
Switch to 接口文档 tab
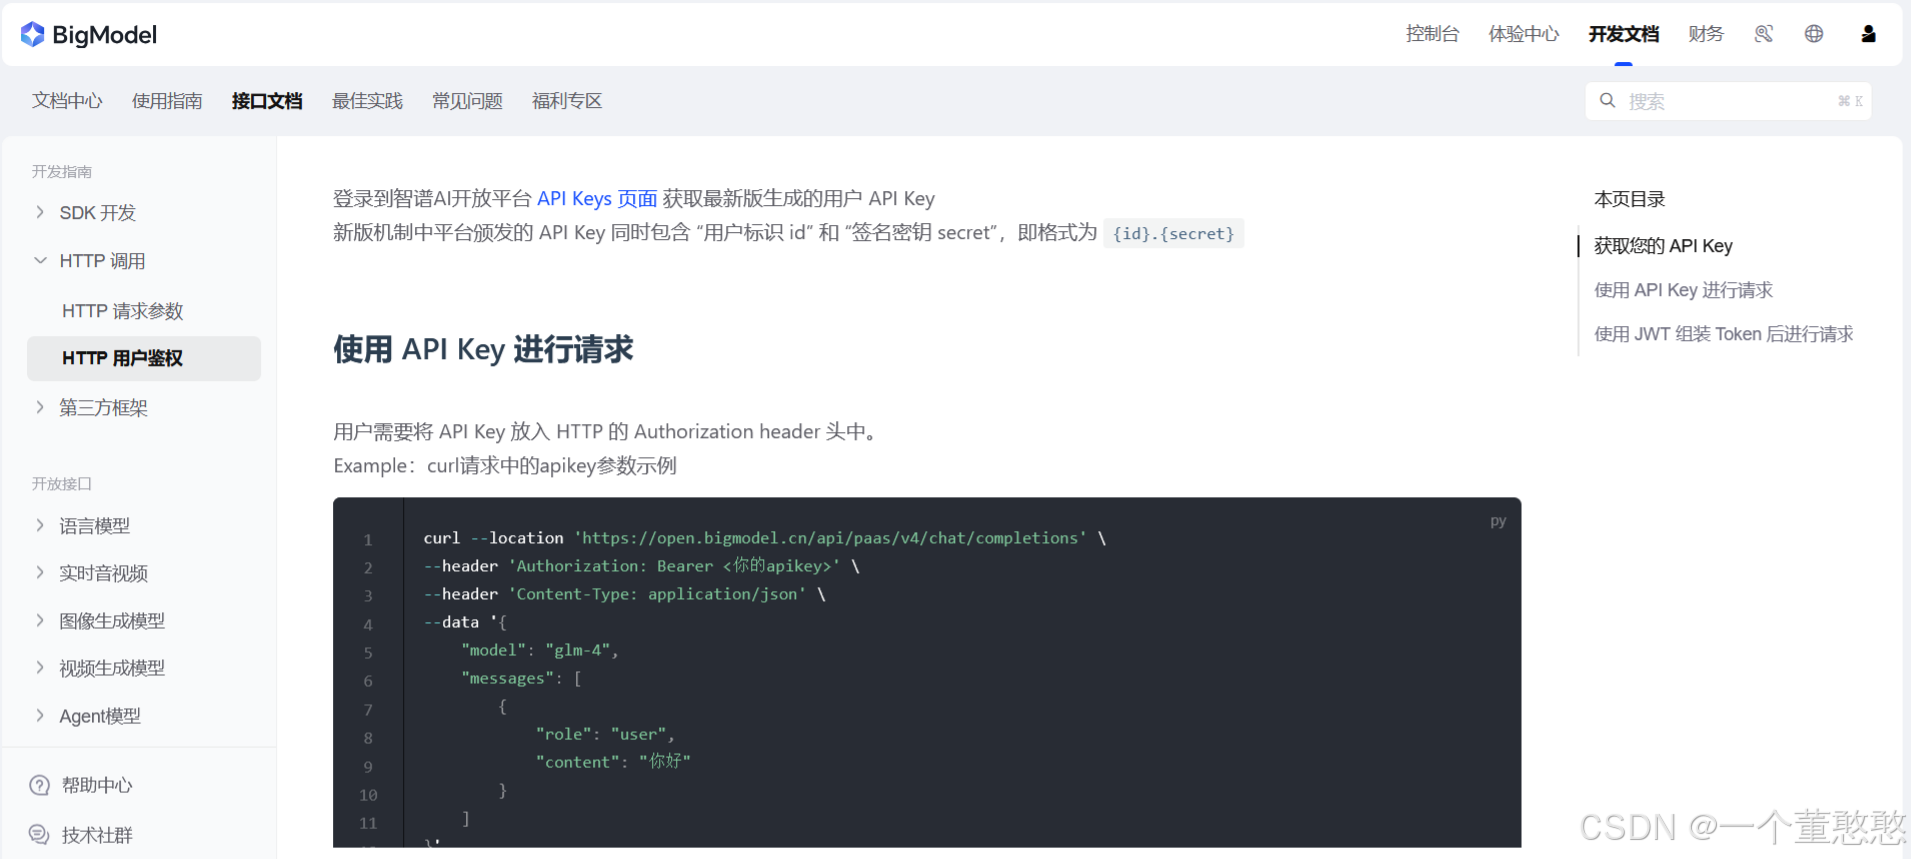(267, 101)
